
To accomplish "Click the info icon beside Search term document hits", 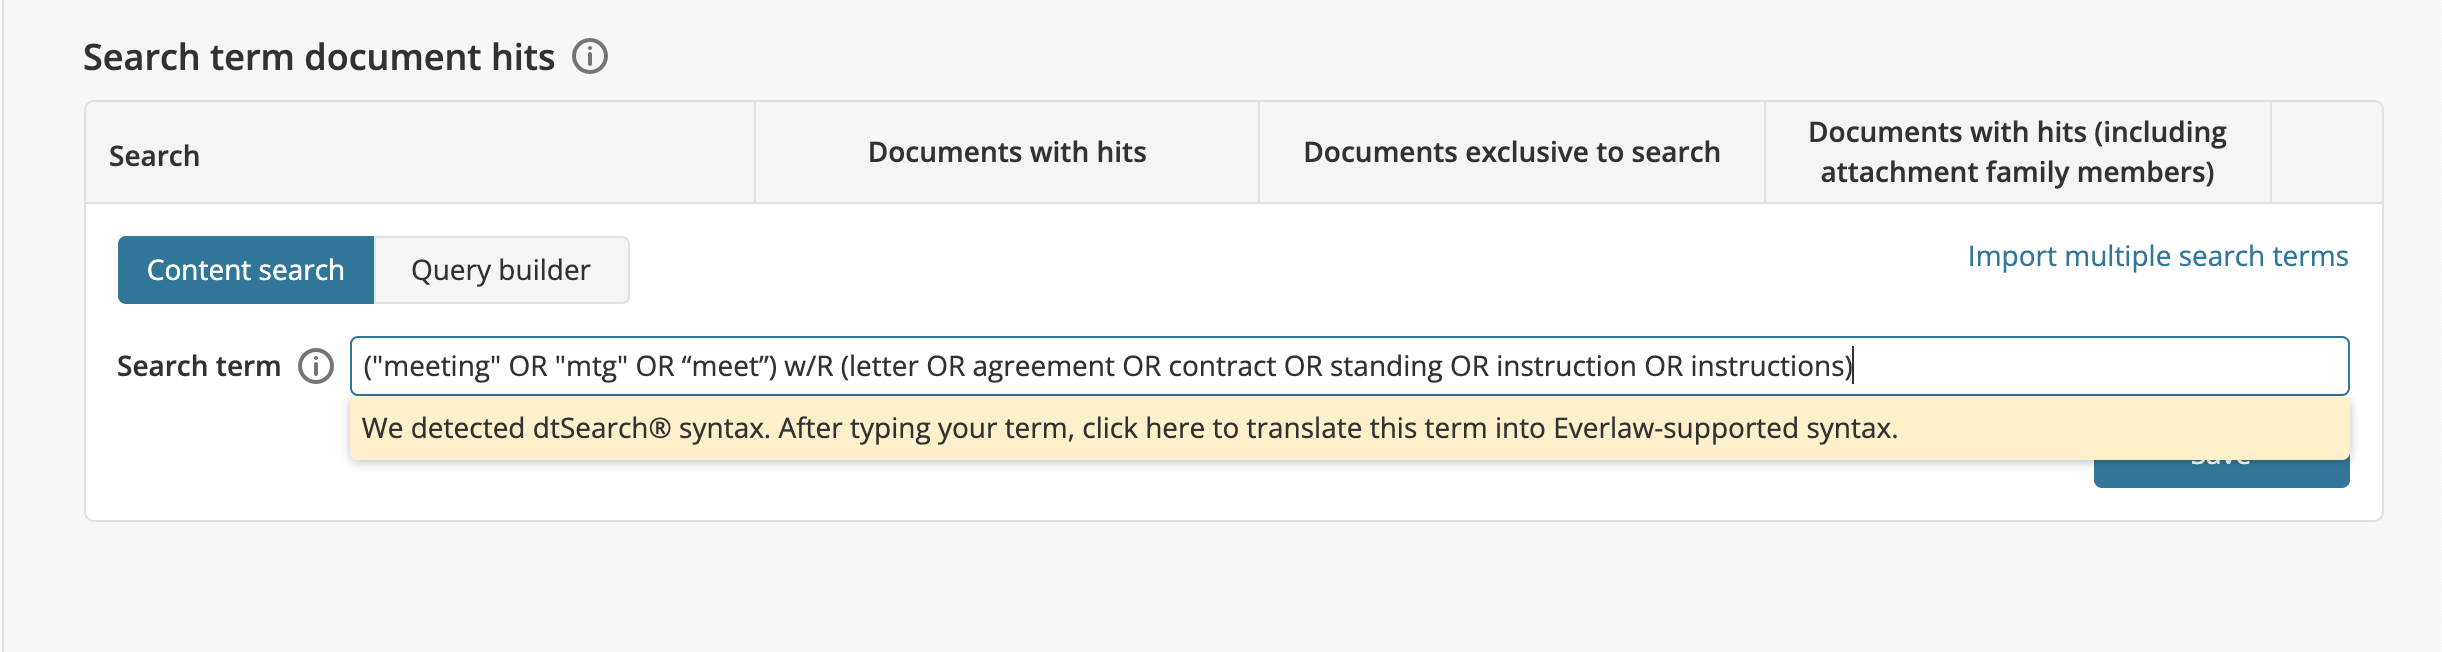I will click(591, 57).
